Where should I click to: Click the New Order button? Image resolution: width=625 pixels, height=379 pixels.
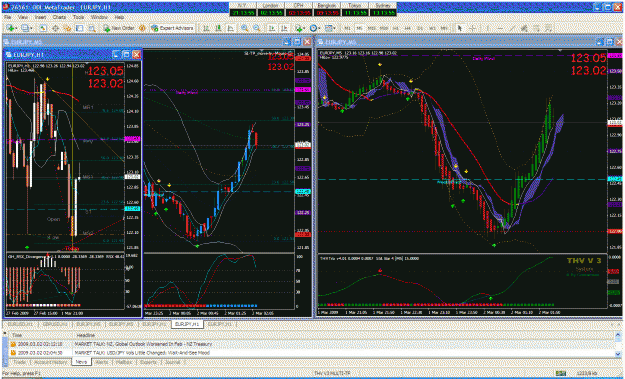pos(119,28)
